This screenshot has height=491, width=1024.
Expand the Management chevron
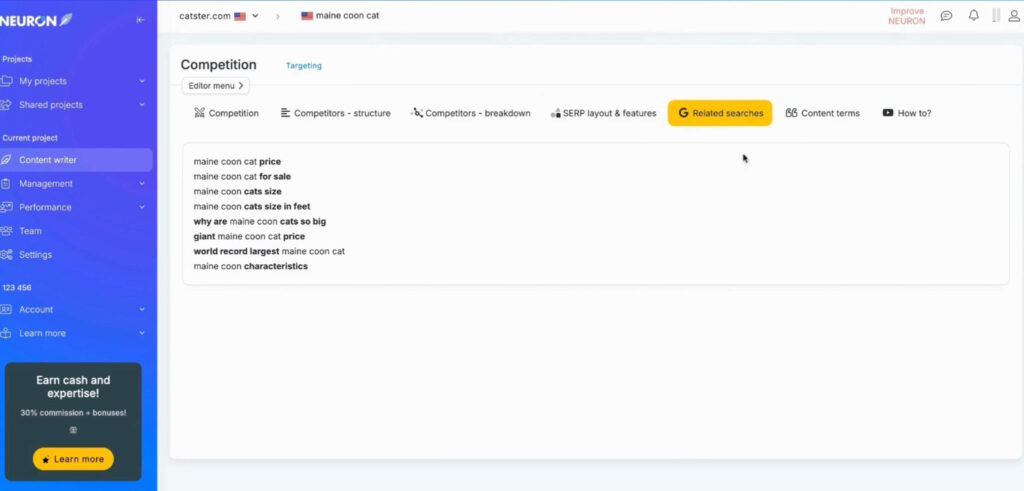pyautogui.click(x=142, y=183)
